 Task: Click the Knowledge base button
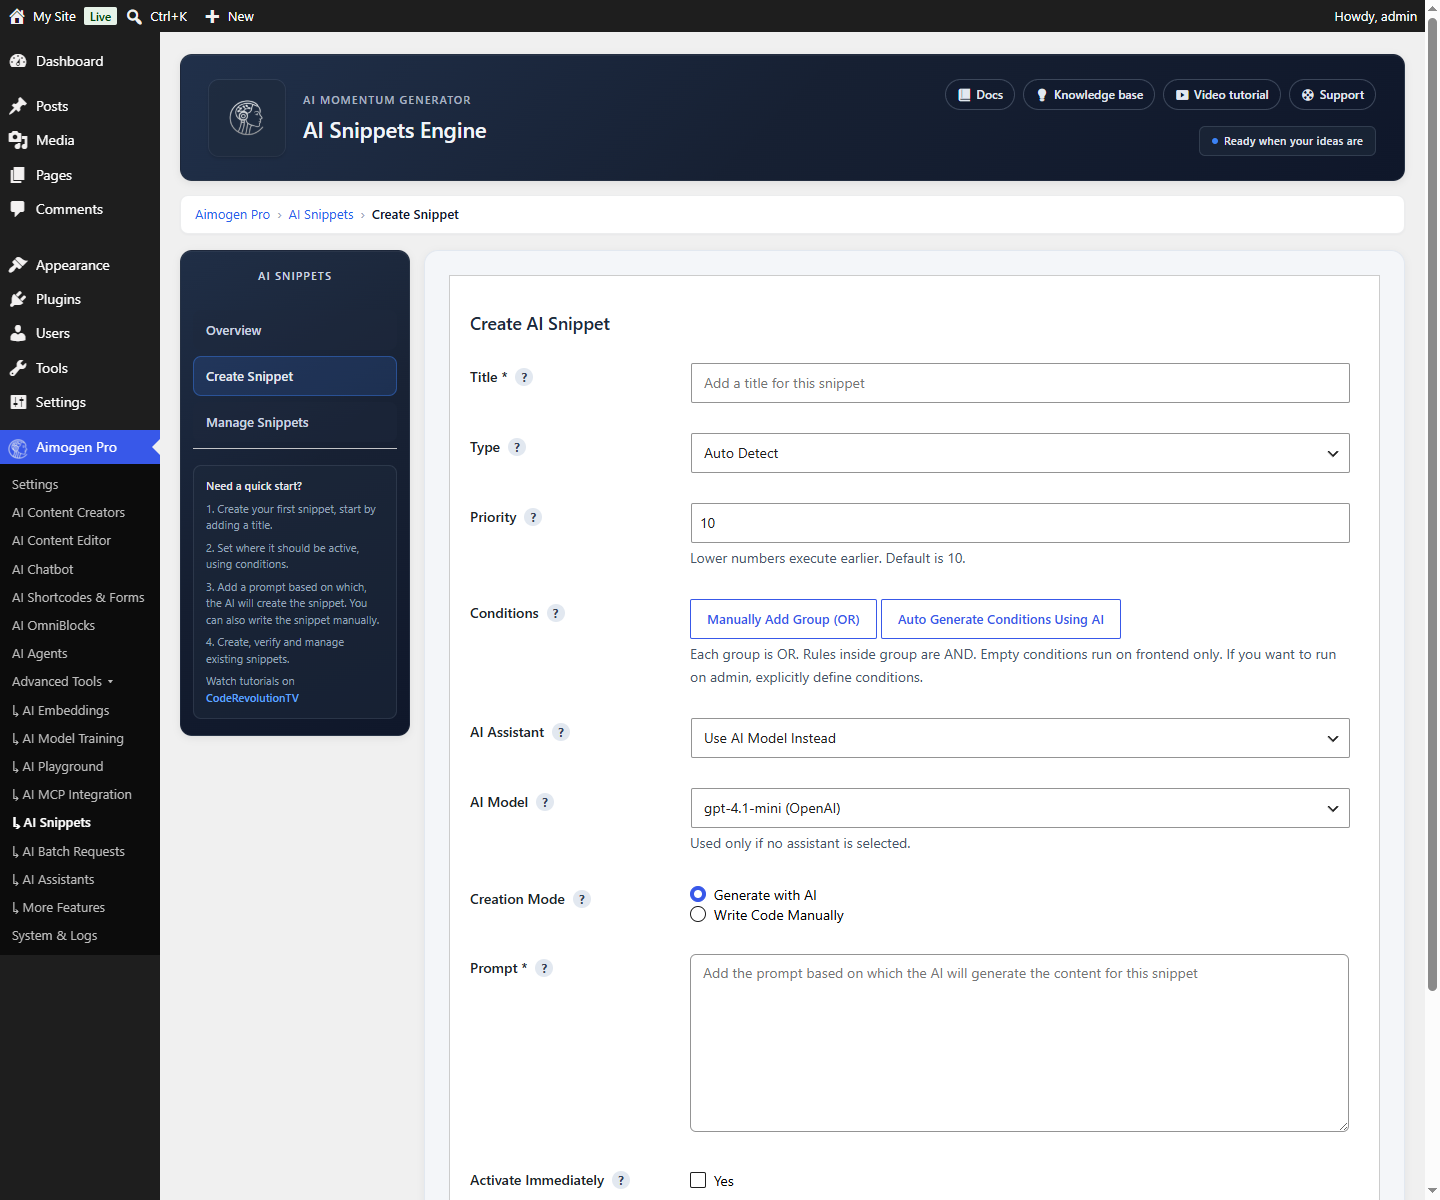click(x=1089, y=95)
